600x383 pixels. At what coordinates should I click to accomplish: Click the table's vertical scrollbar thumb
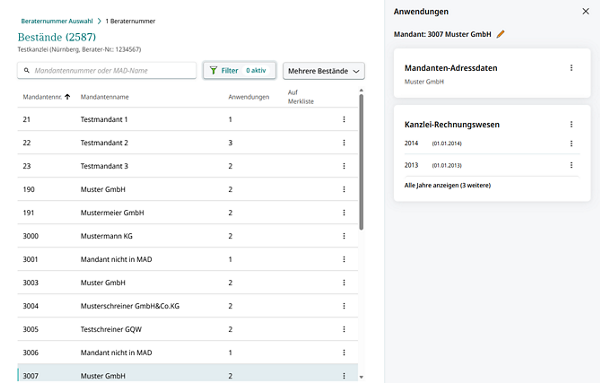tap(361, 162)
